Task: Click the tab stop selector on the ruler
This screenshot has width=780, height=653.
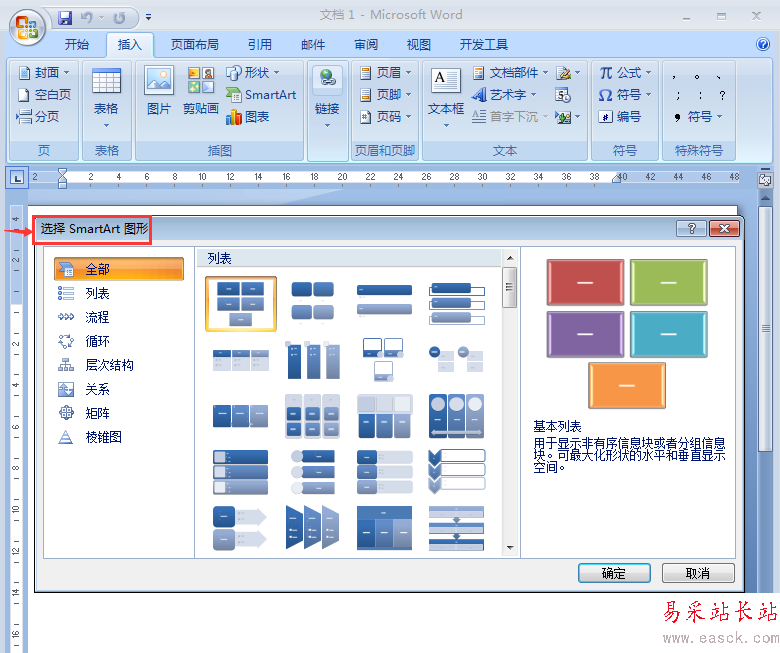Action: click(17, 178)
